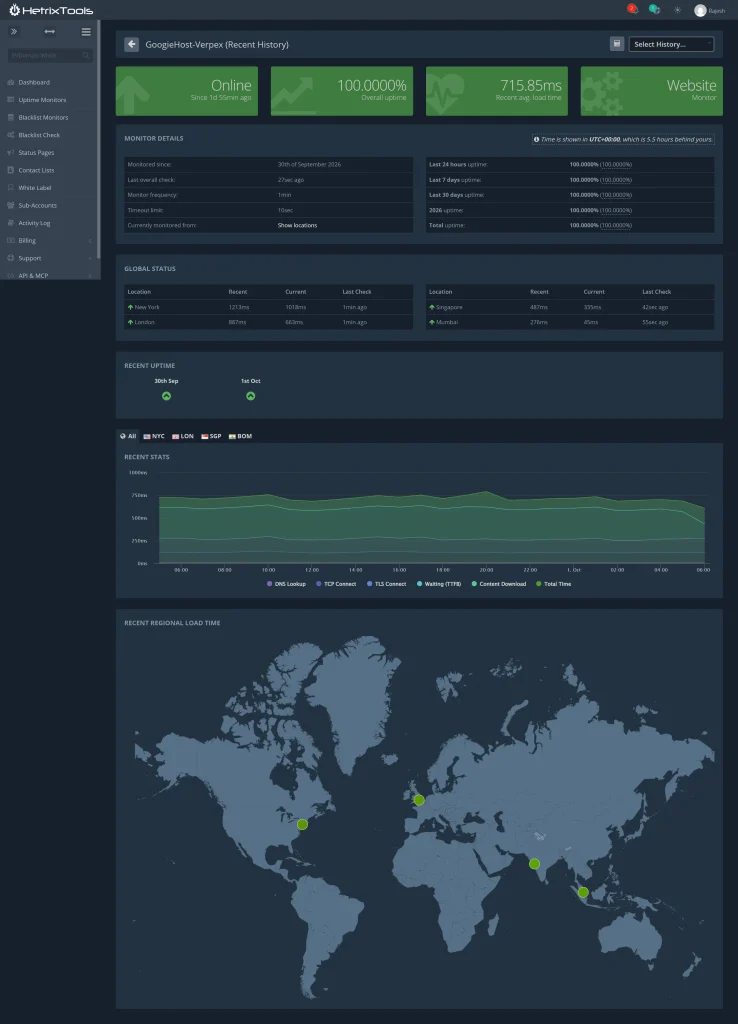Switch to the SGP location tab
This screenshot has height=1024, width=738.
click(211, 436)
